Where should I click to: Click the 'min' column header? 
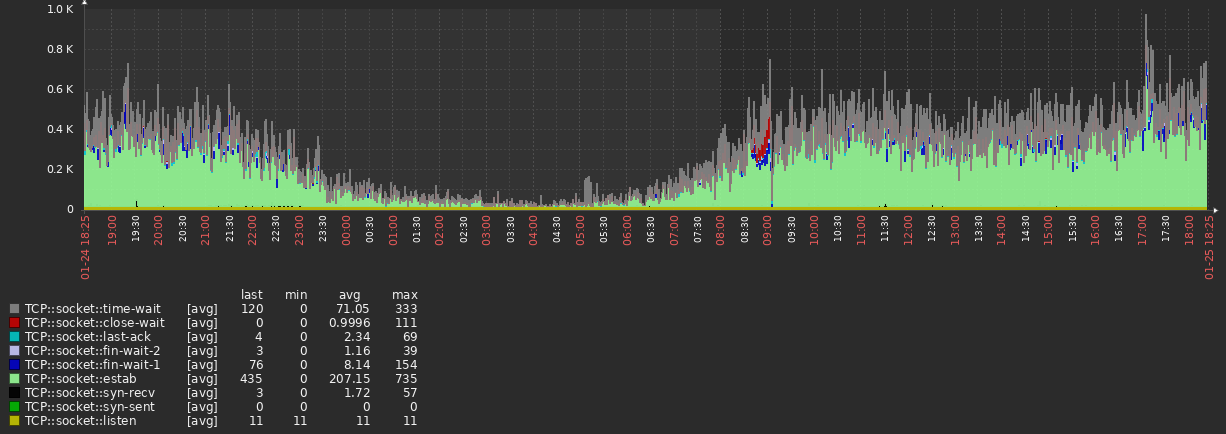point(296,295)
